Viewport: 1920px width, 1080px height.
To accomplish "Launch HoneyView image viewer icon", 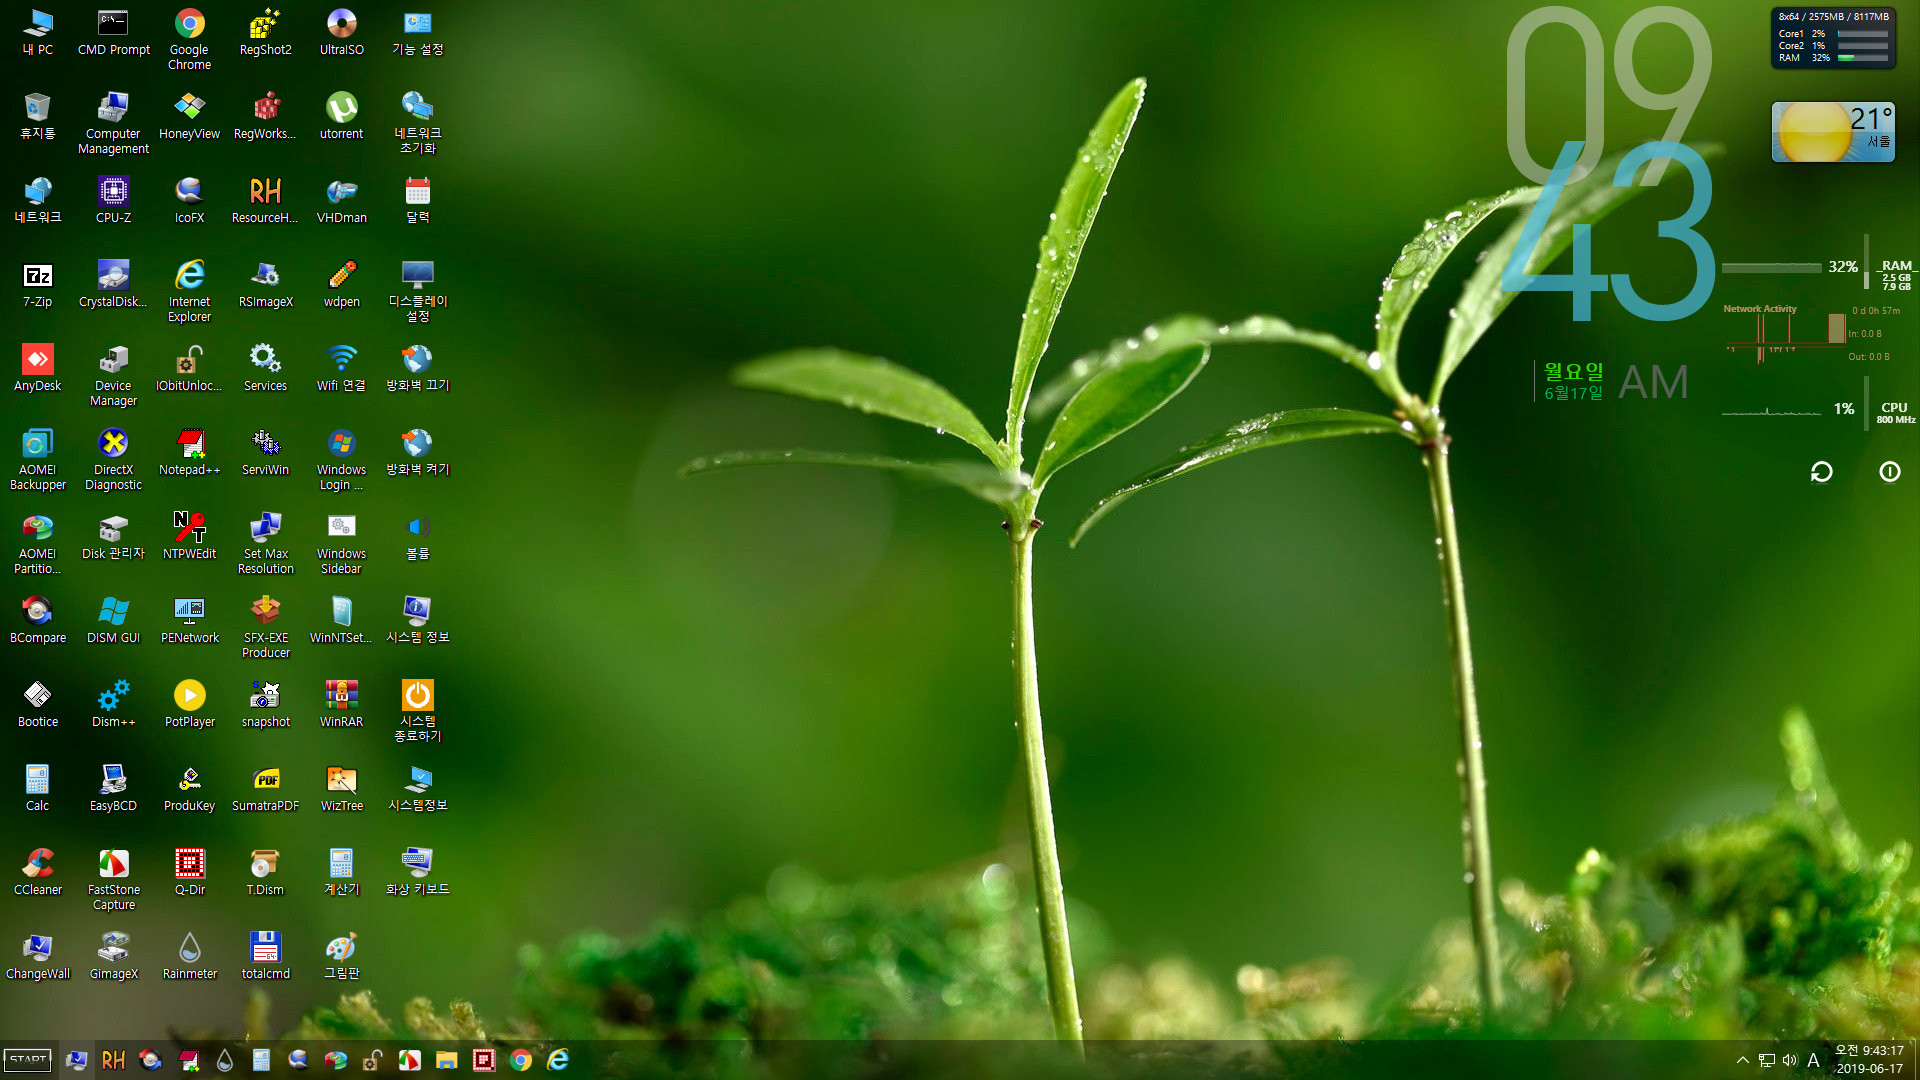I will pos(189,116).
